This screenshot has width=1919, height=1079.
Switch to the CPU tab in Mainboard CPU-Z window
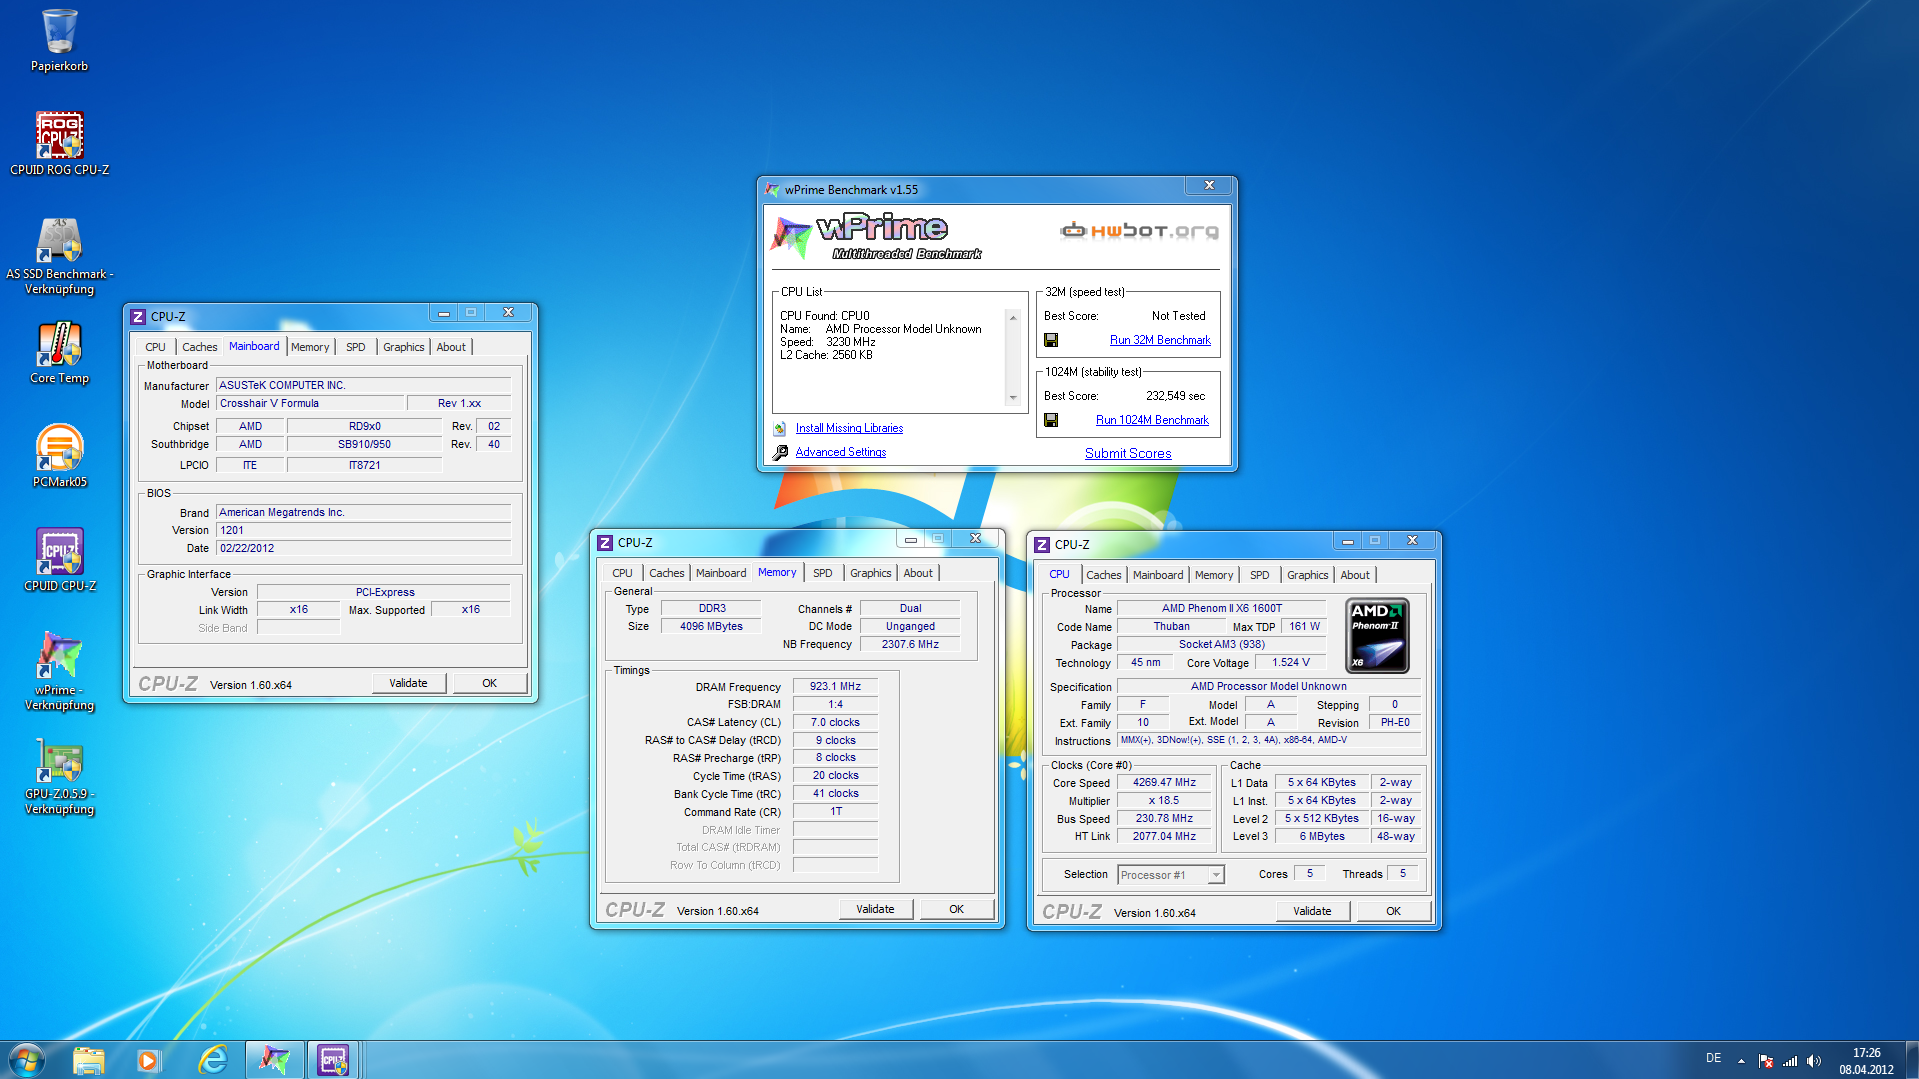click(155, 347)
